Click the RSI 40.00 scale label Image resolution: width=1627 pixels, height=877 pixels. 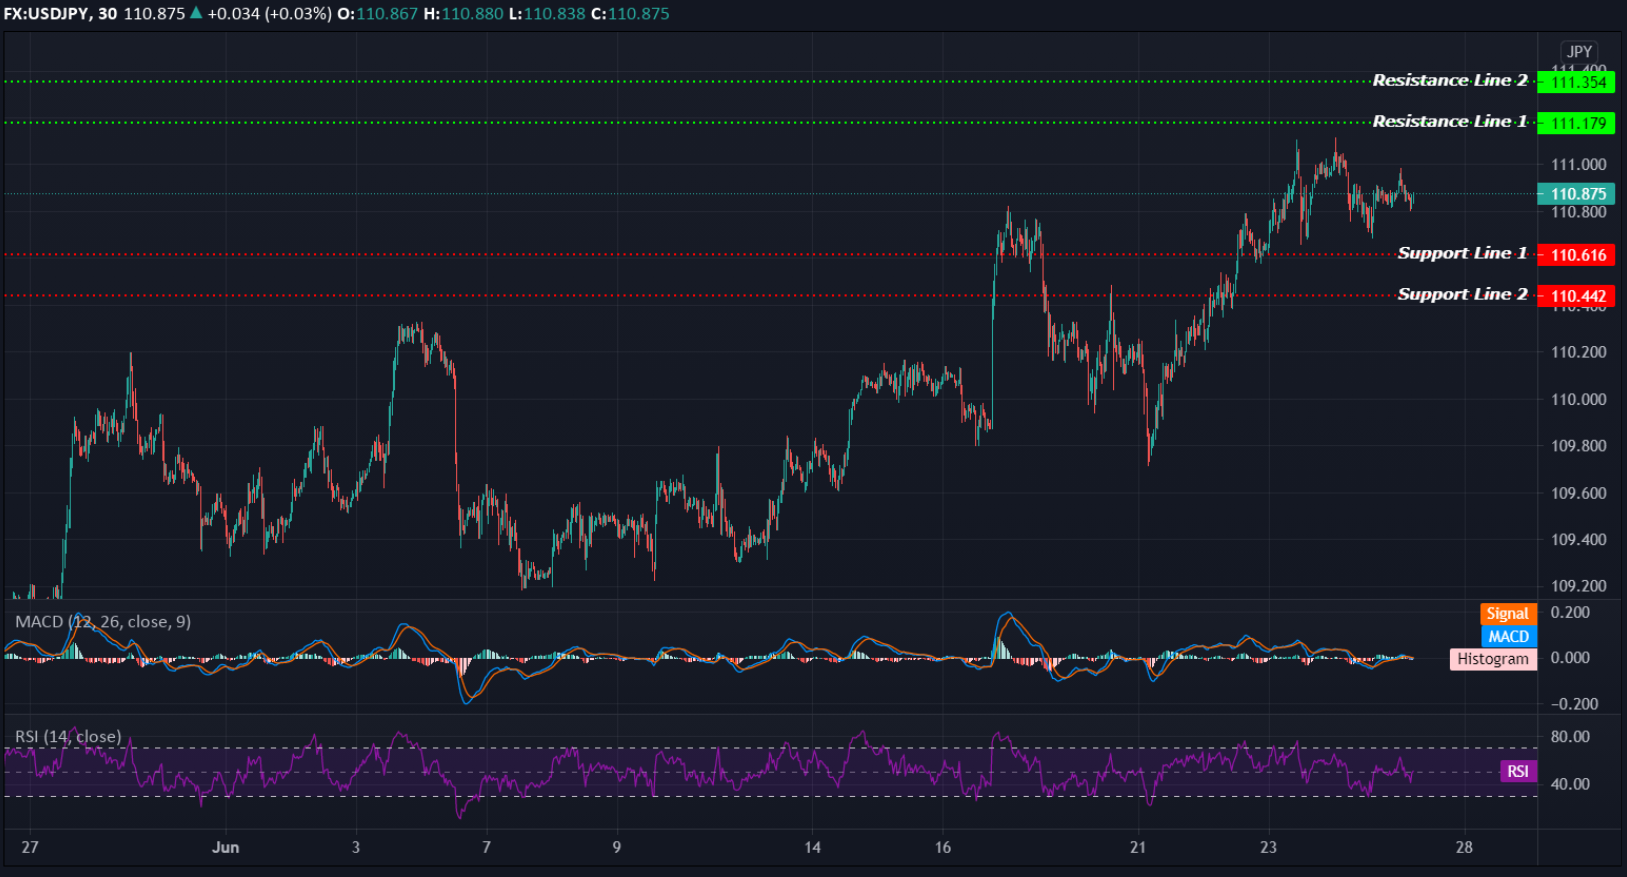[x=1570, y=784]
